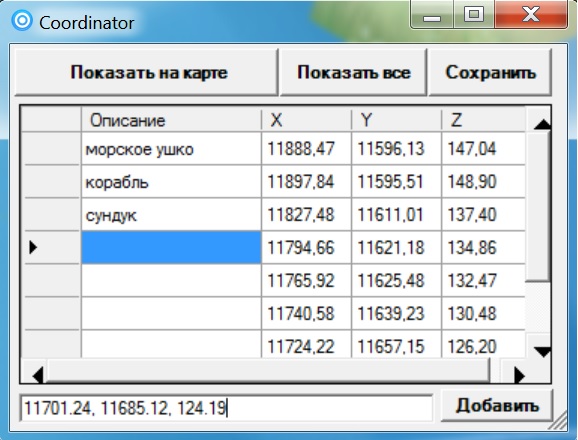Screen dimensions: 578x440
Task: Click the Z value 126,20
Action: [x=483, y=345]
